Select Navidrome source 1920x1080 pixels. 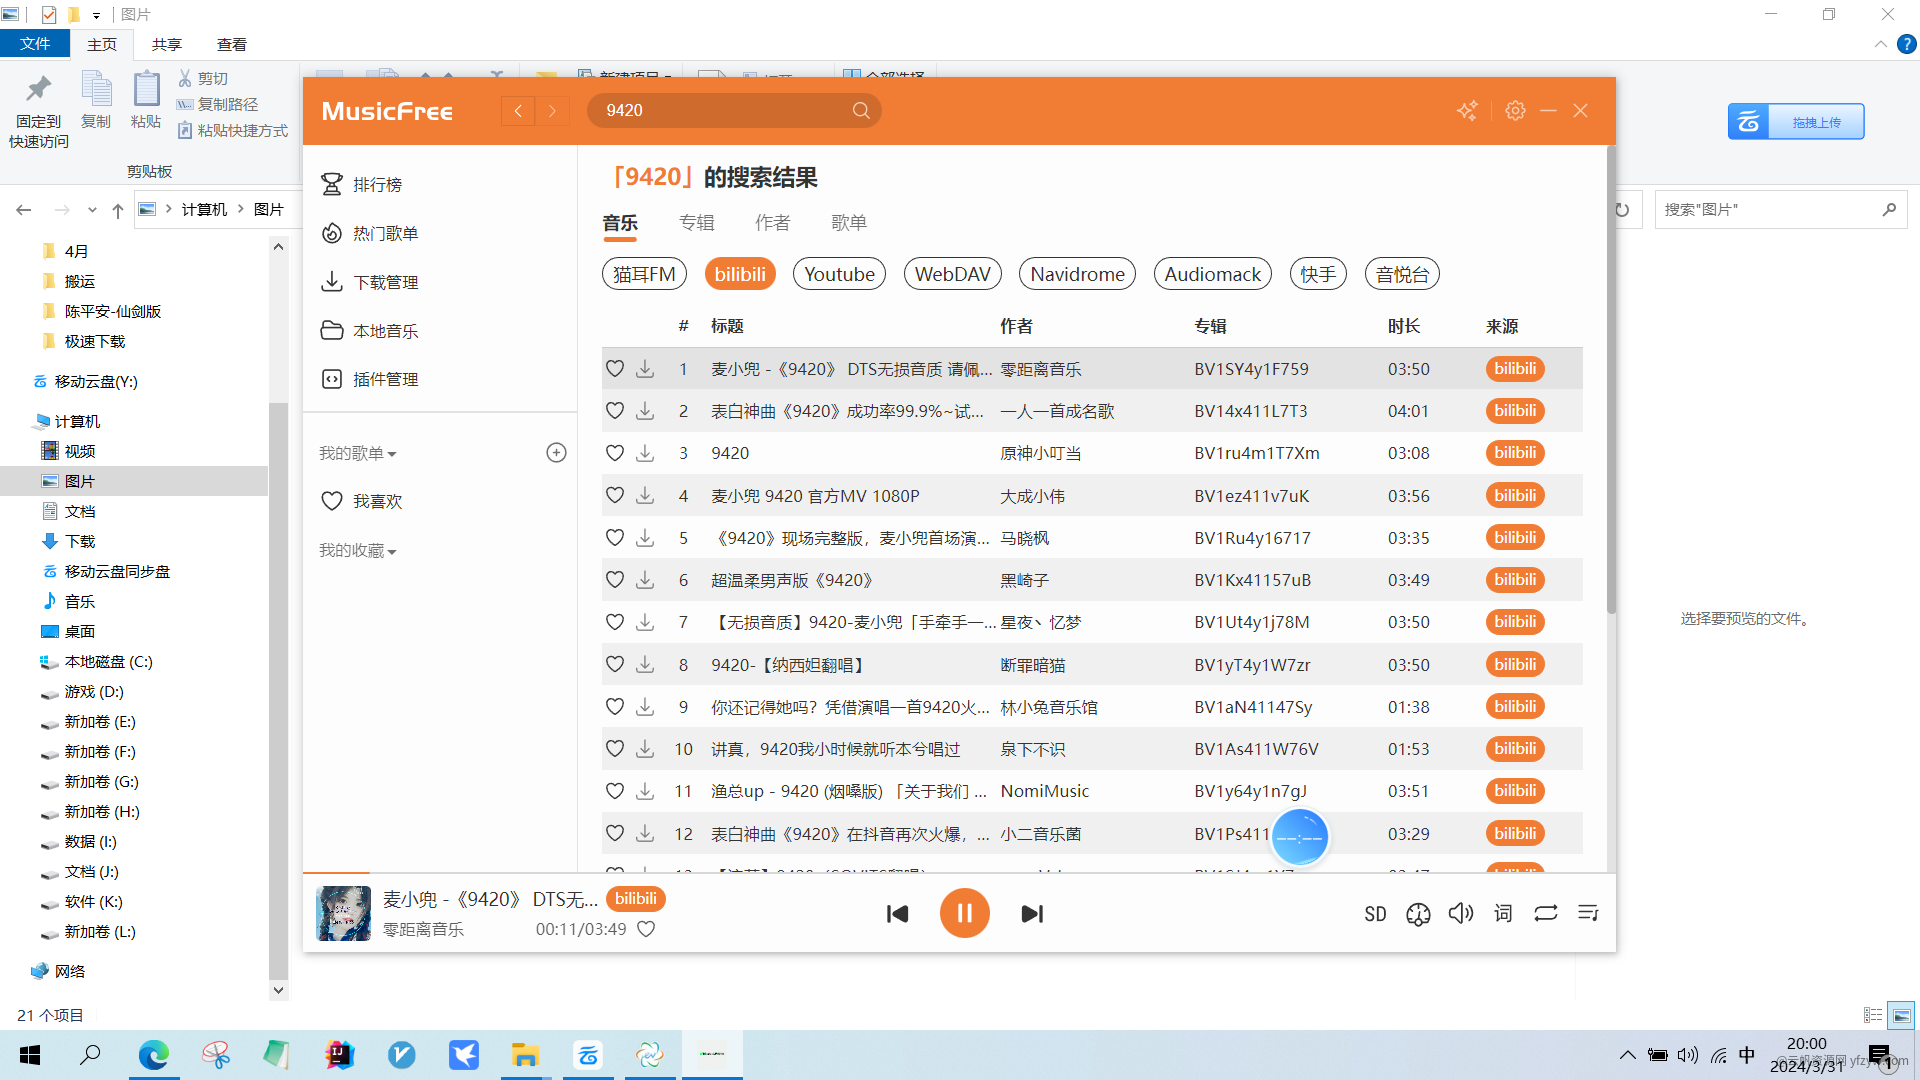pos(1077,274)
